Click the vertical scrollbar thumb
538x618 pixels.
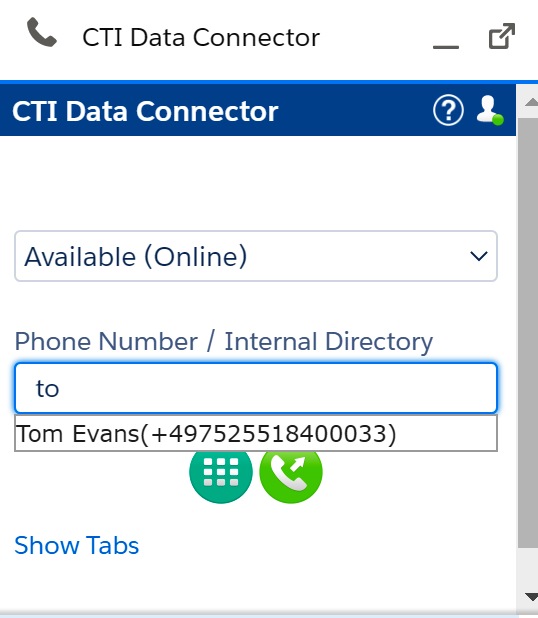click(x=528, y=332)
